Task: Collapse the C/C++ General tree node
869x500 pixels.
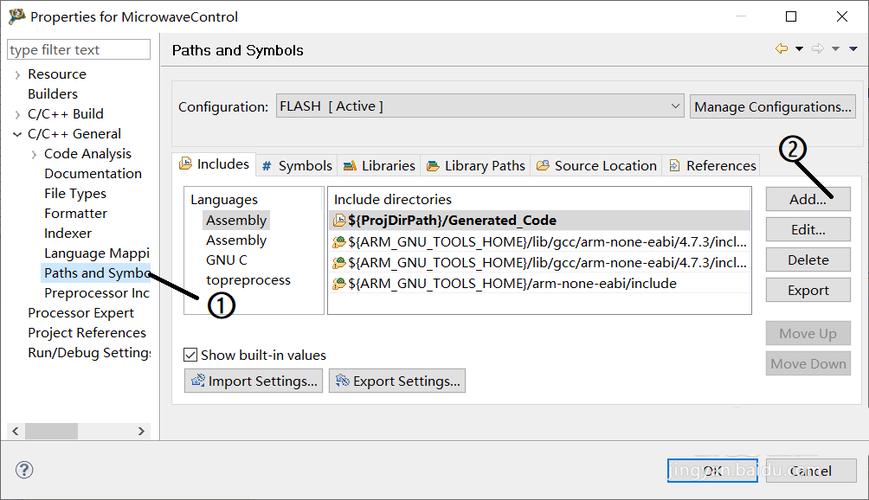Action: click(x=17, y=134)
